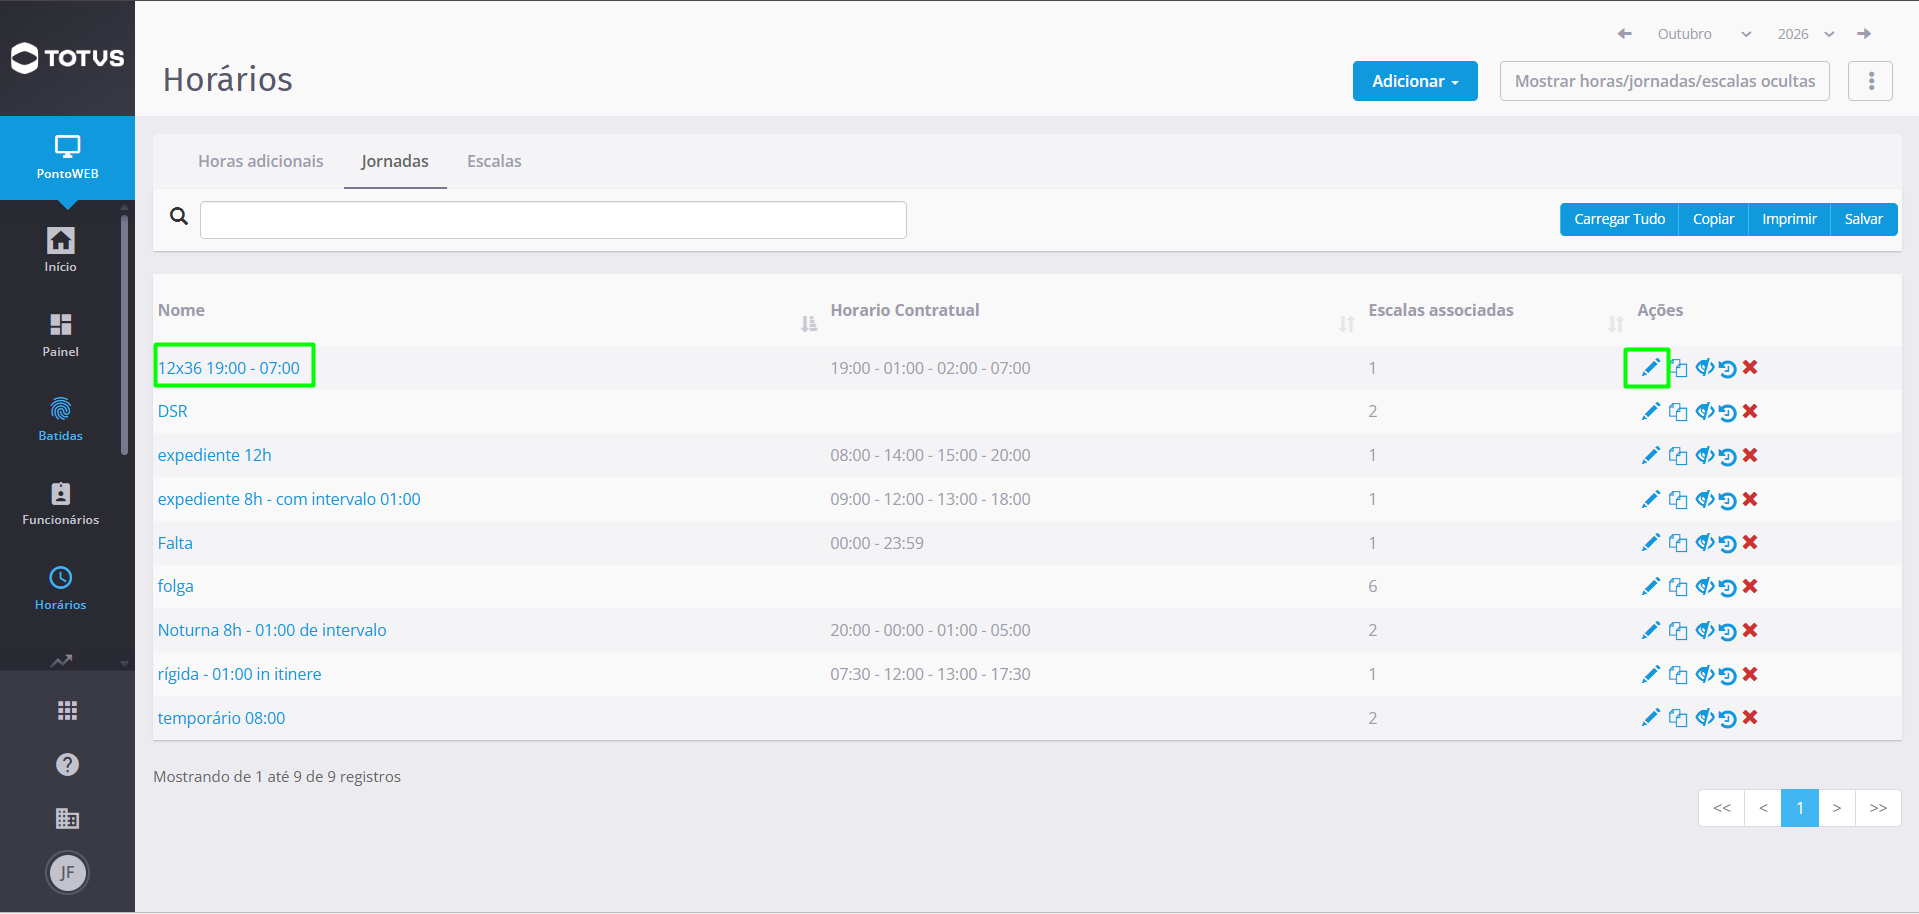Open the help question mark icon

click(x=67, y=765)
